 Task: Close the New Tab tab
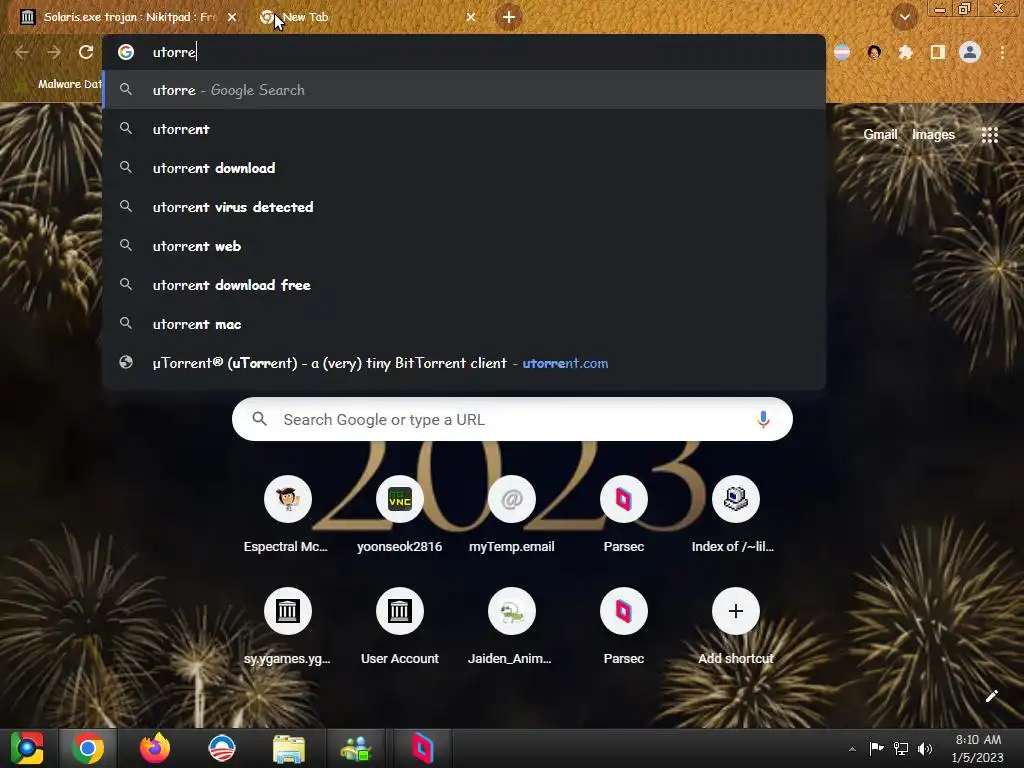click(x=471, y=17)
